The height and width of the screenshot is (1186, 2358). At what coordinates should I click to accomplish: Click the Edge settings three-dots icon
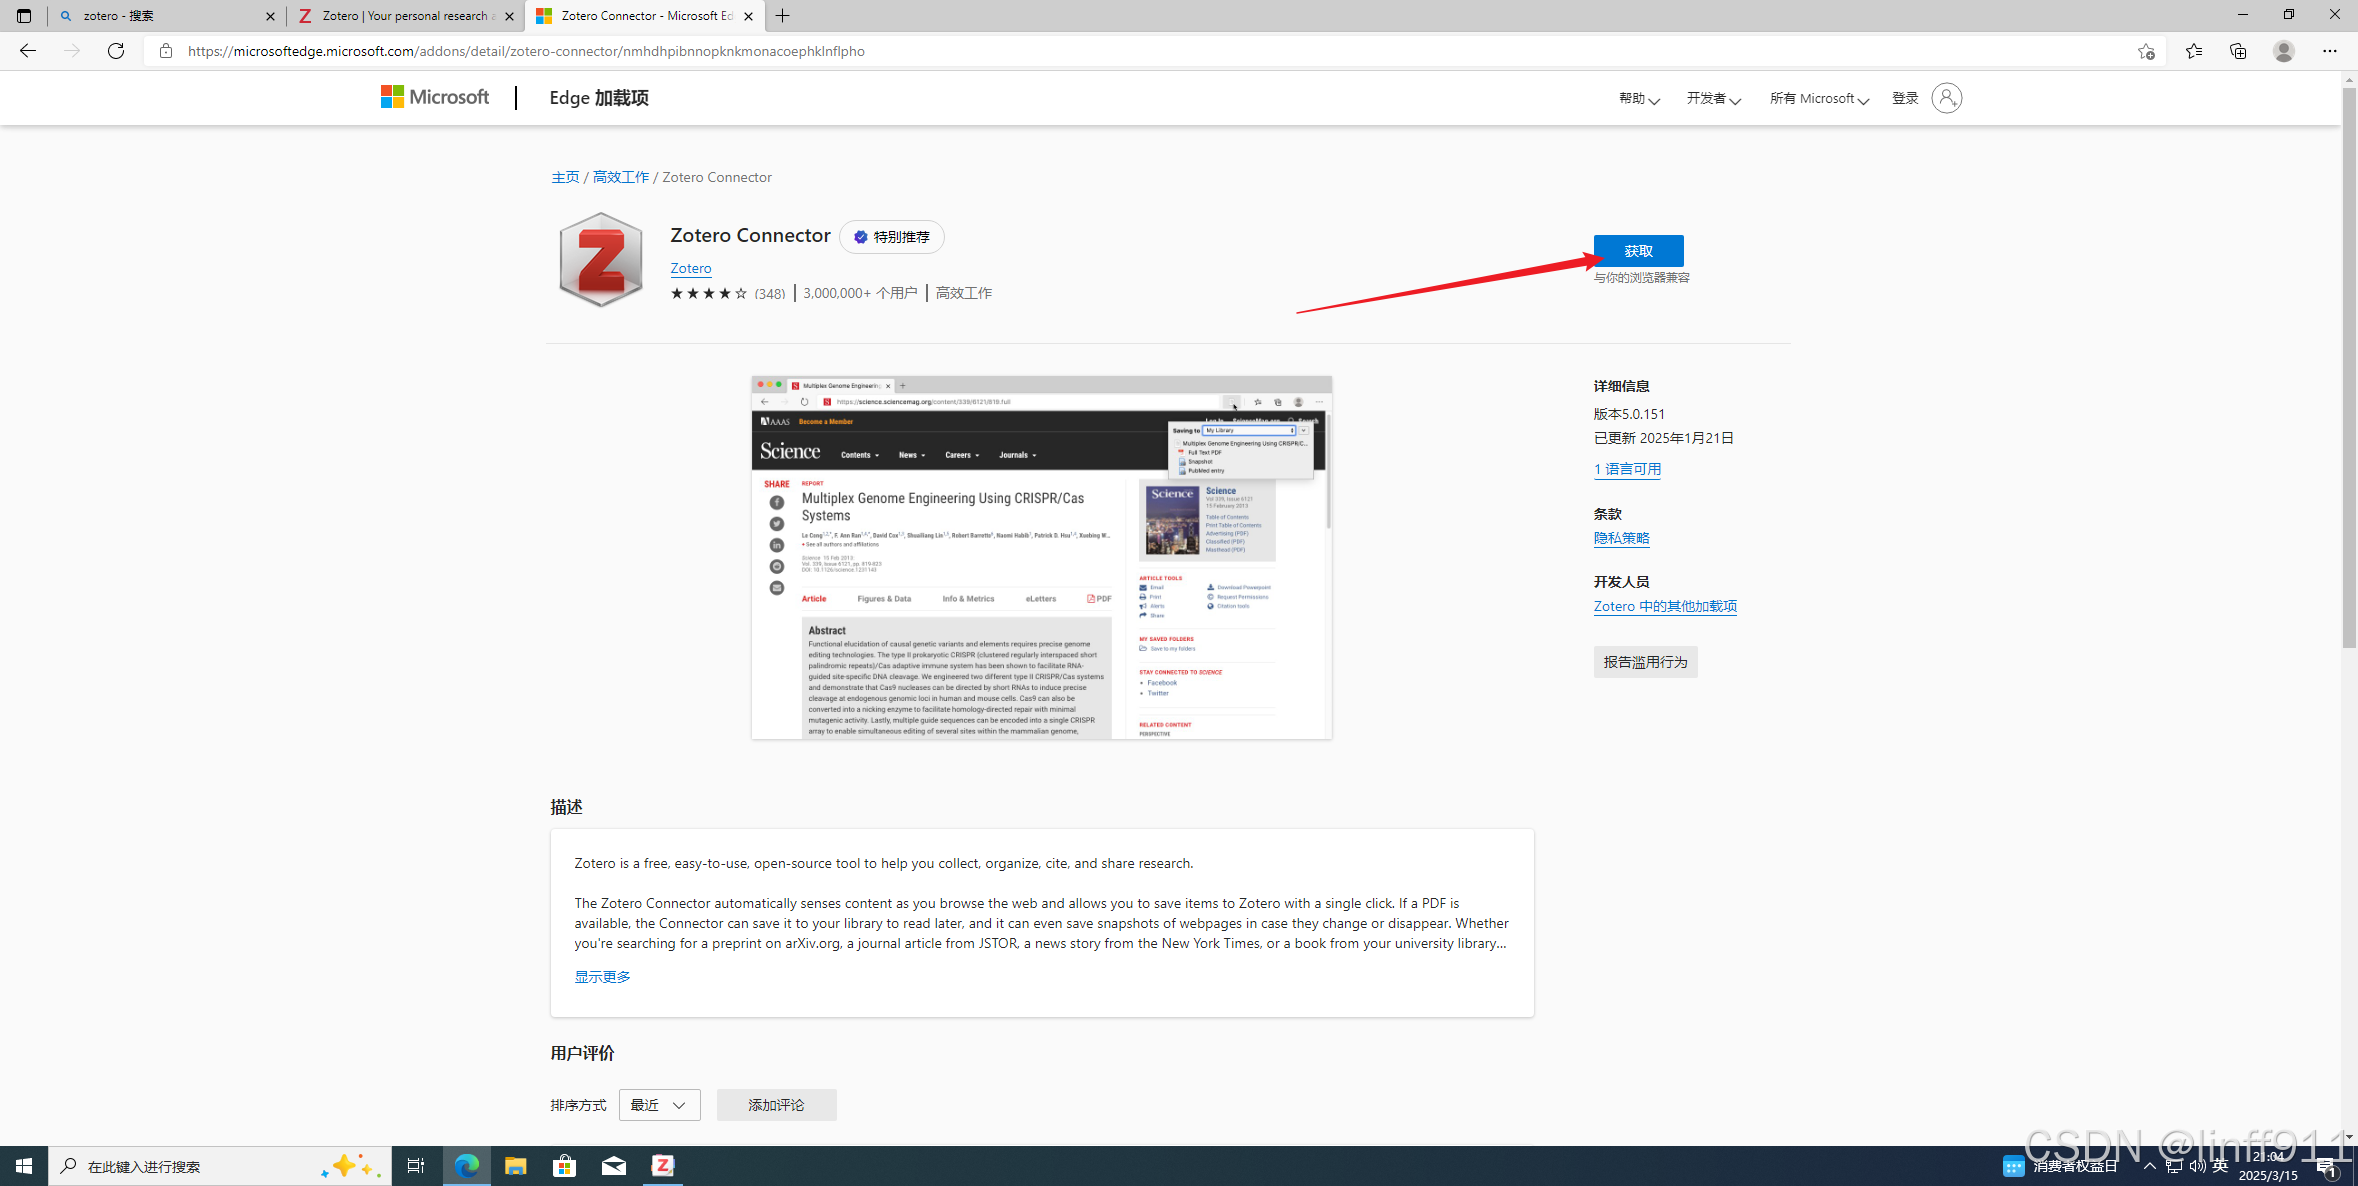[2329, 51]
